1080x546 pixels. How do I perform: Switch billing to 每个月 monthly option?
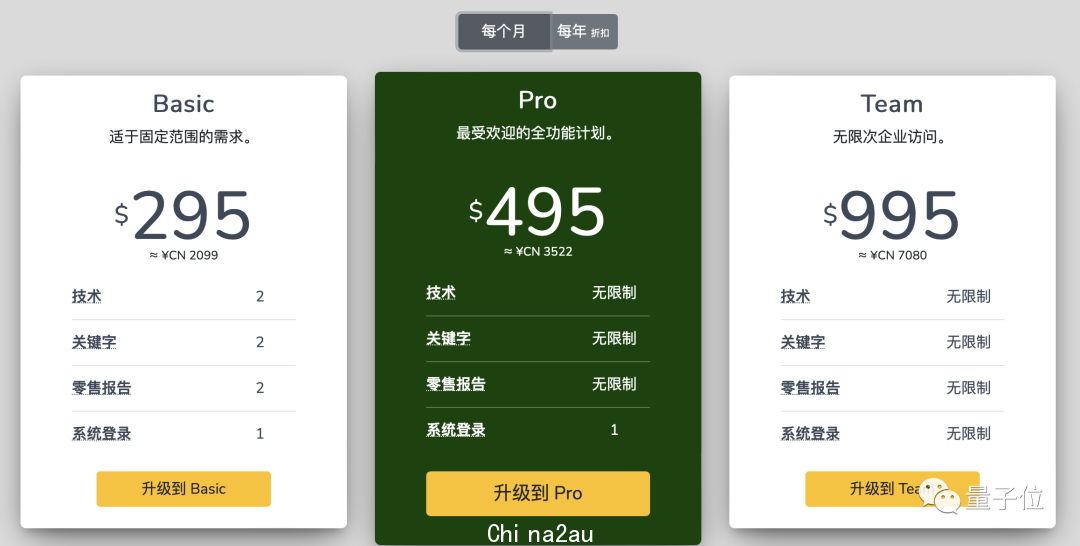click(503, 32)
